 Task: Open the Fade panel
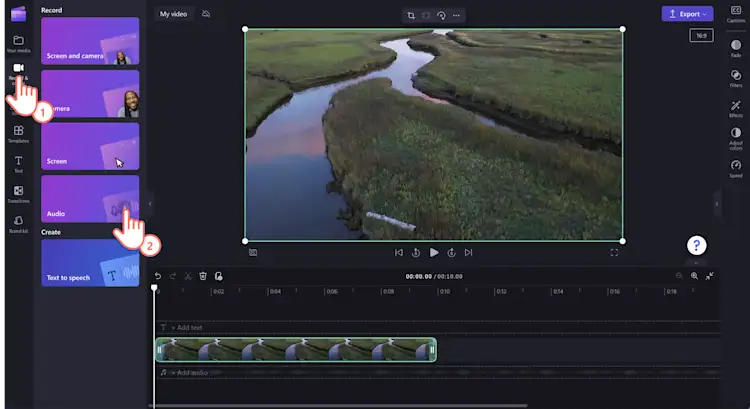(x=736, y=48)
